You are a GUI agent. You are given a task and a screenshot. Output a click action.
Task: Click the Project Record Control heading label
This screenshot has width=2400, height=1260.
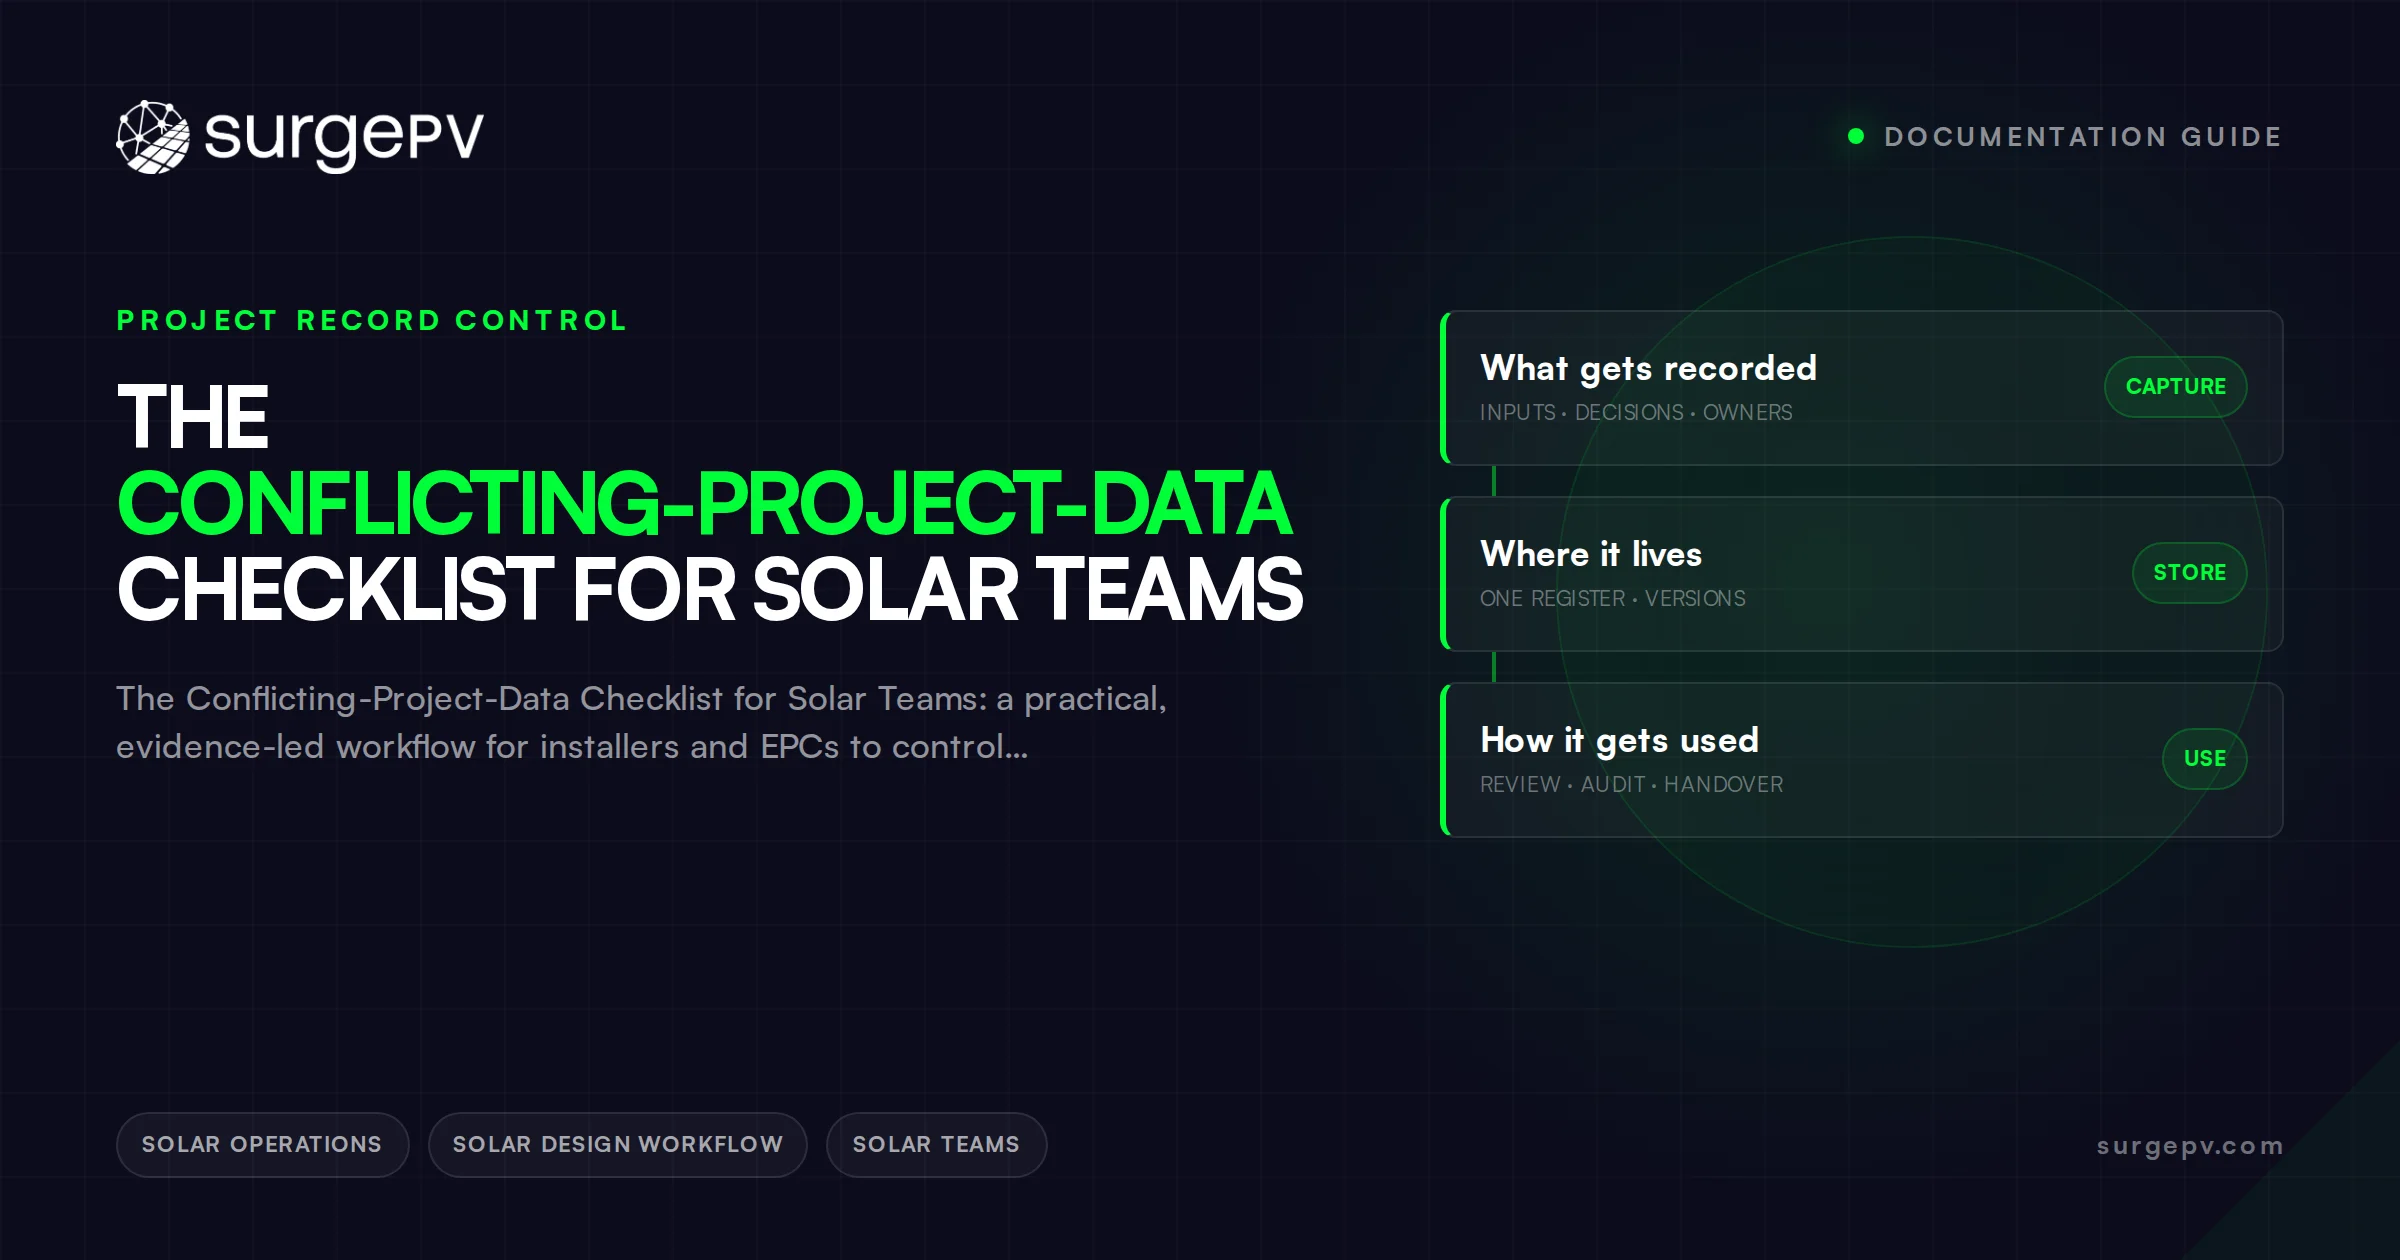[372, 321]
